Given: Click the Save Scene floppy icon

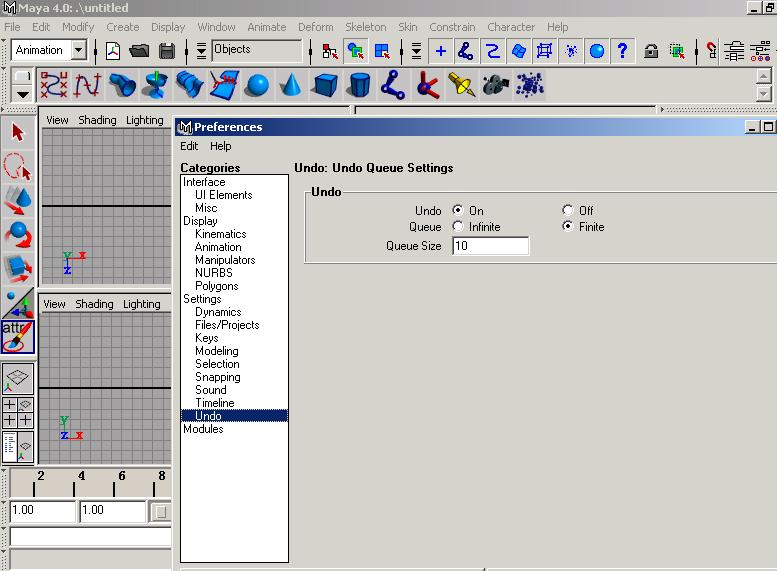Looking at the screenshot, I should point(167,51).
